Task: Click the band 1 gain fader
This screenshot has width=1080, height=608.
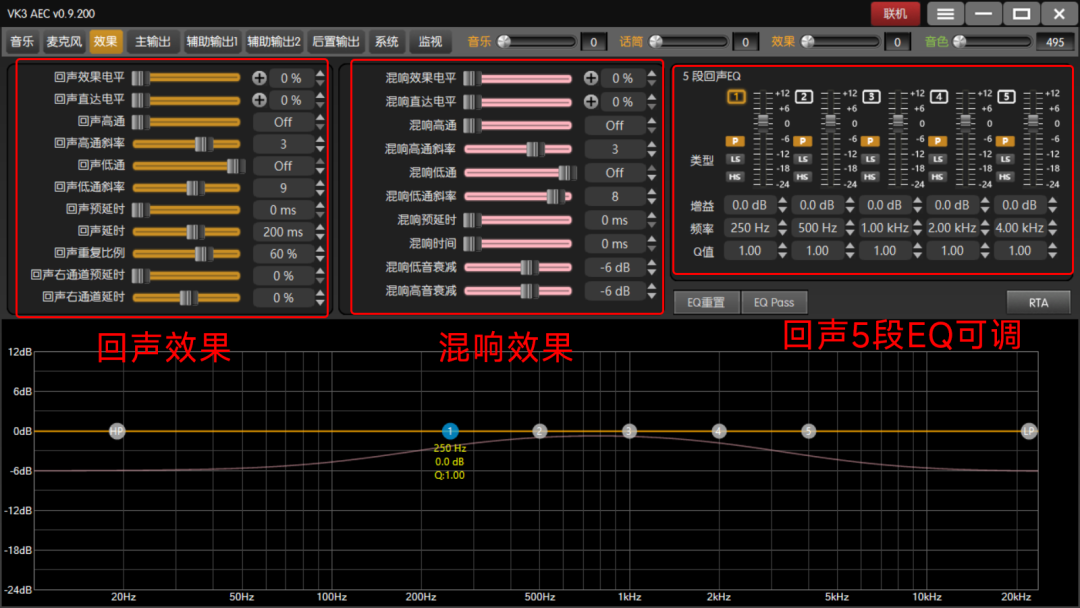Action: click(x=762, y=138)
